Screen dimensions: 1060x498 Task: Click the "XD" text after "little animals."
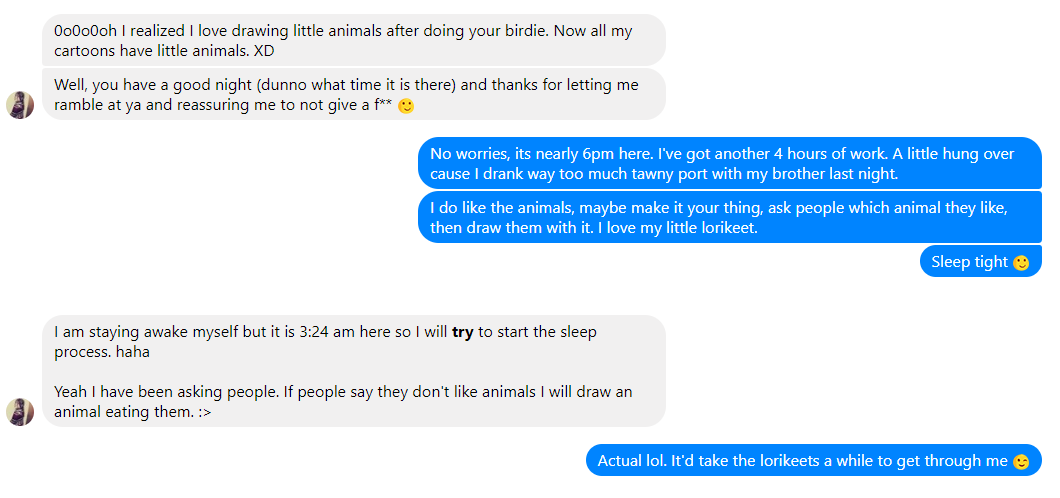point(264,50)
